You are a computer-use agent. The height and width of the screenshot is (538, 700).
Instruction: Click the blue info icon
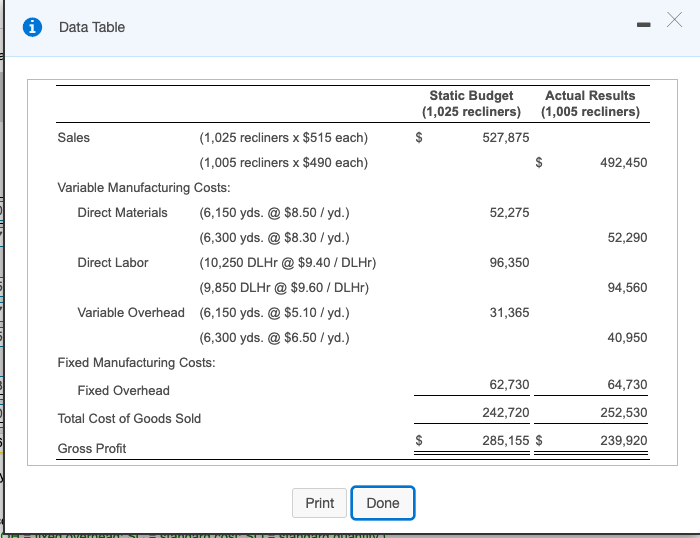[32, 27]
